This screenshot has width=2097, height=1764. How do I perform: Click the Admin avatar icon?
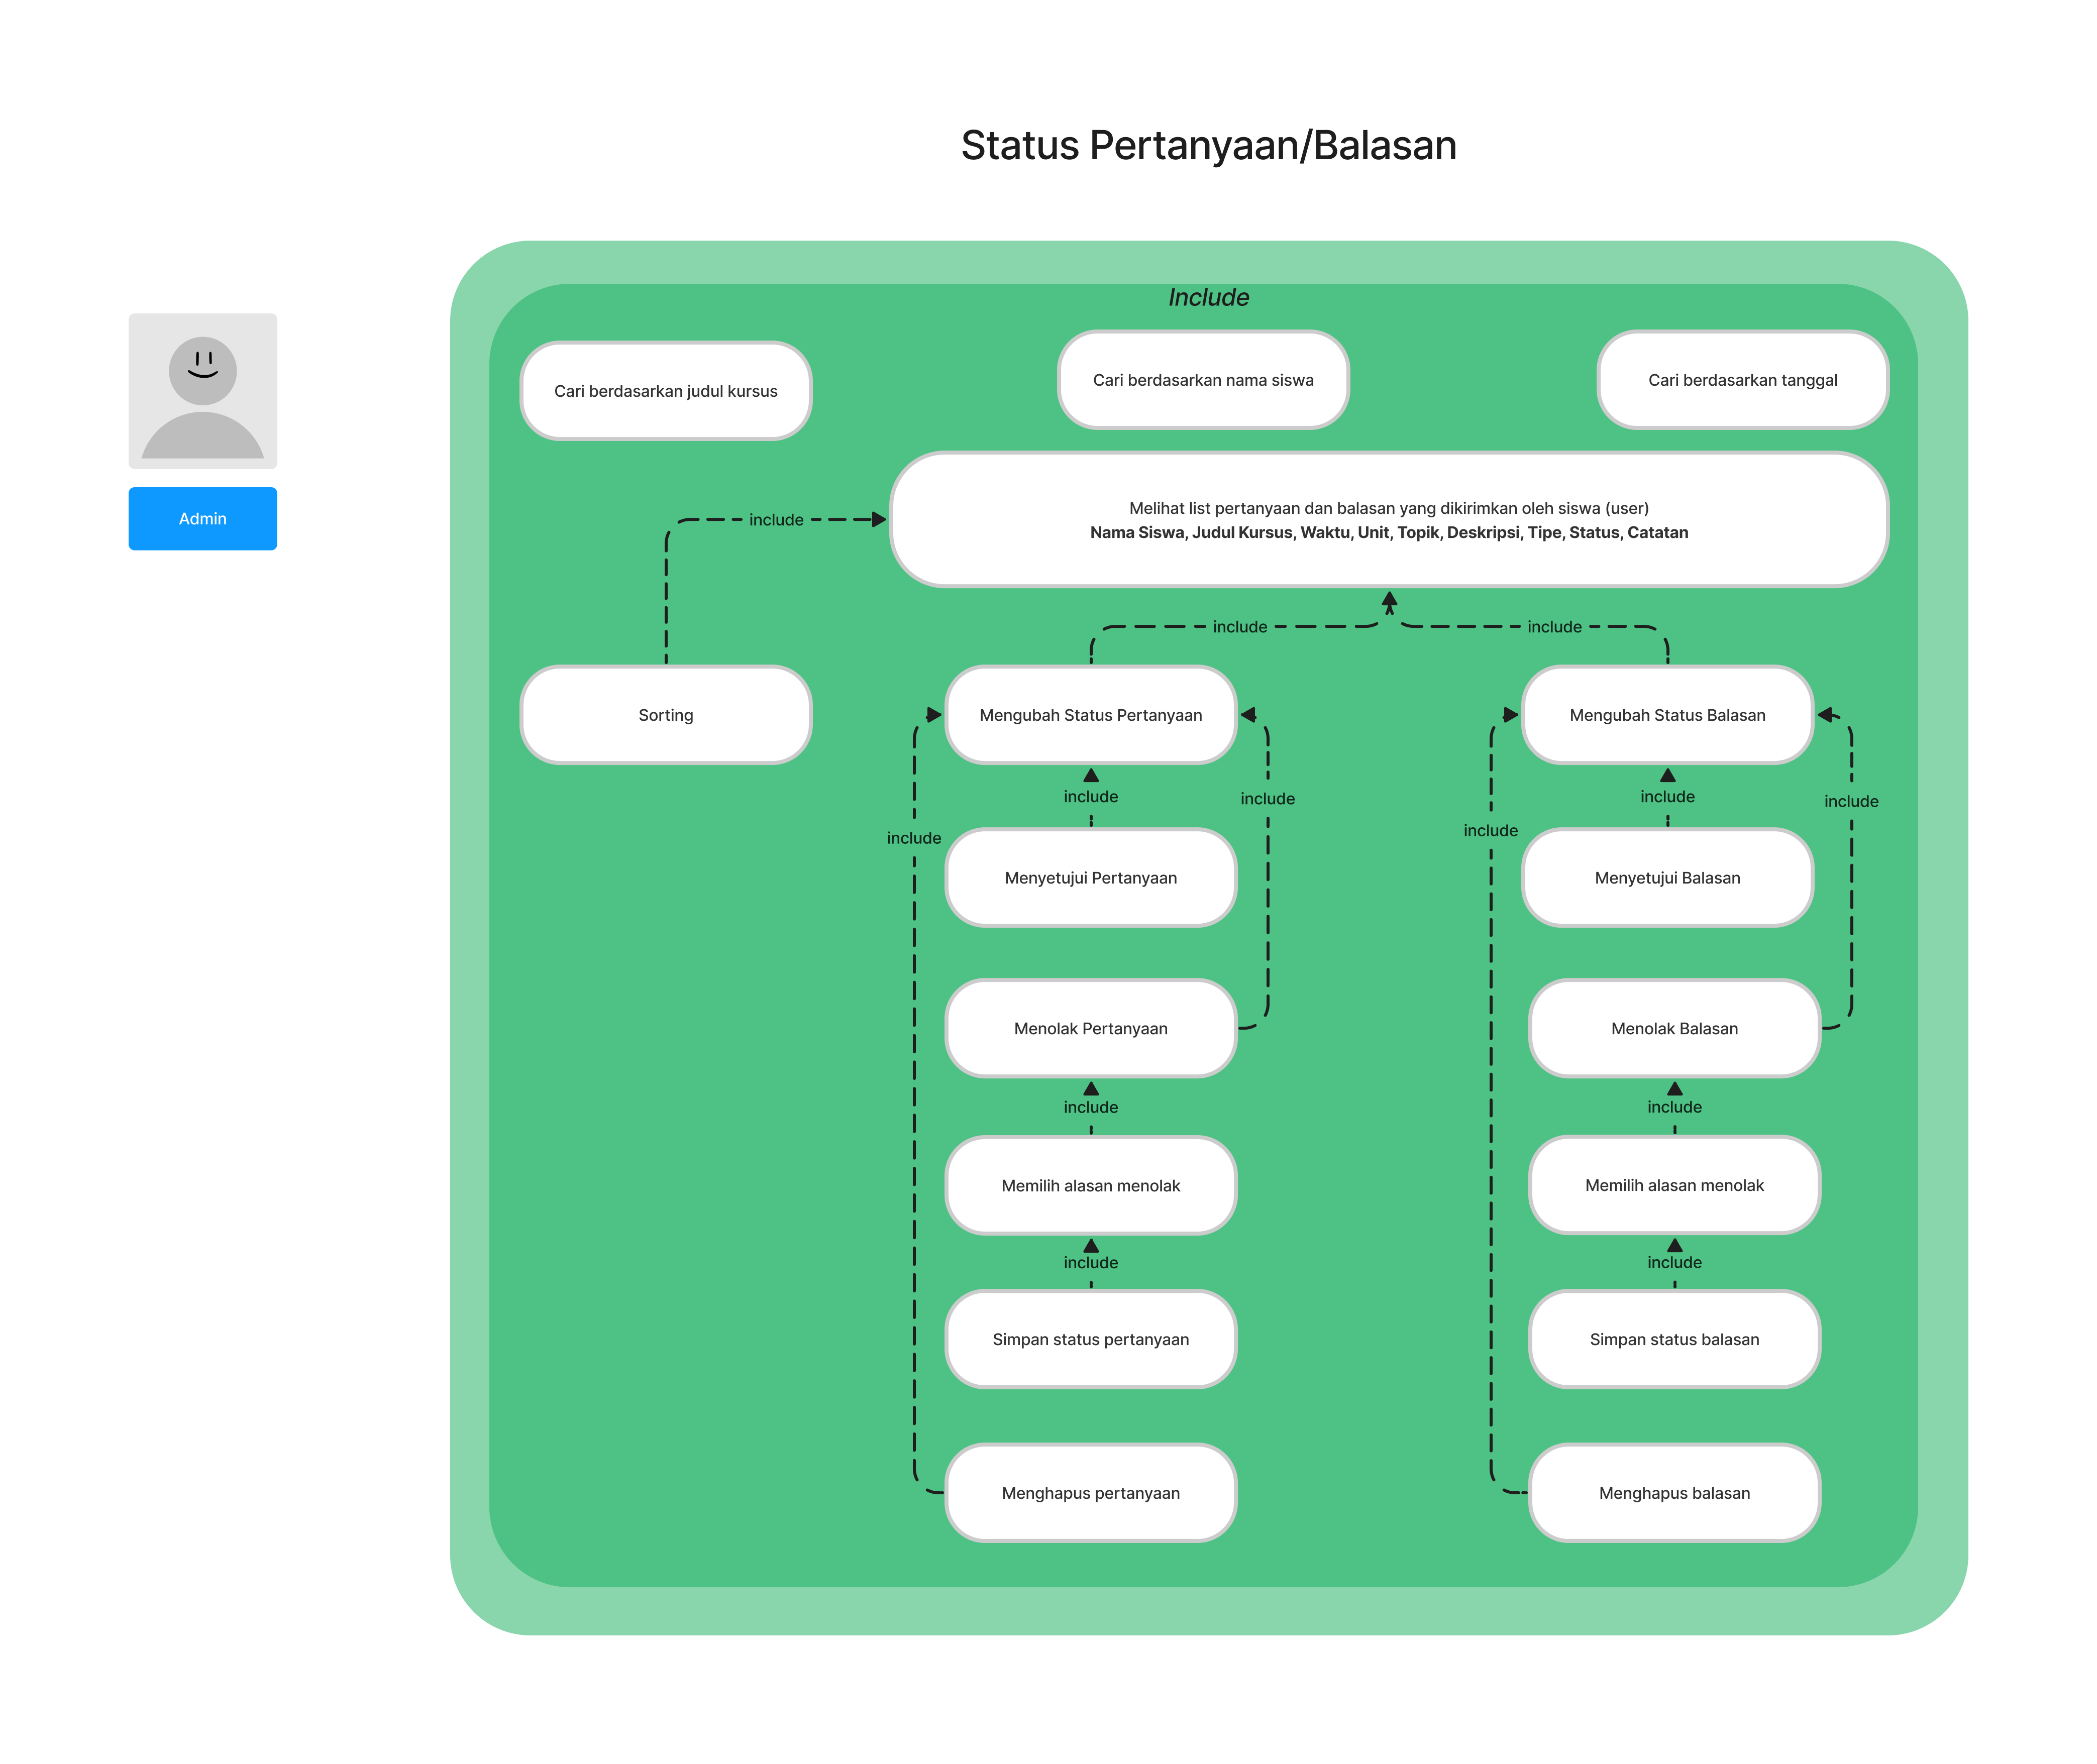point(202,391)
